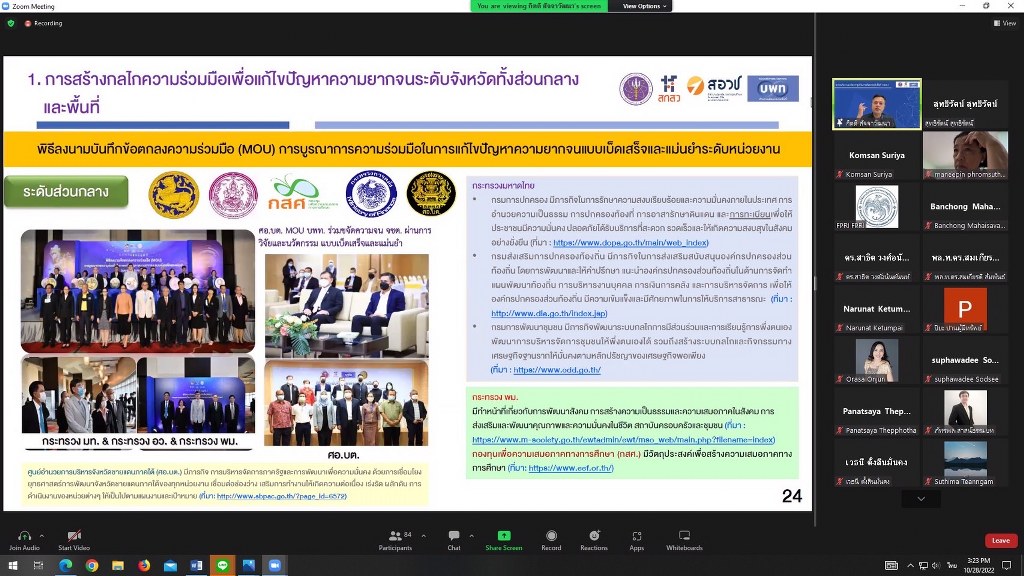
Task: Open Zoom Apps
Action: tap(637, 539)
